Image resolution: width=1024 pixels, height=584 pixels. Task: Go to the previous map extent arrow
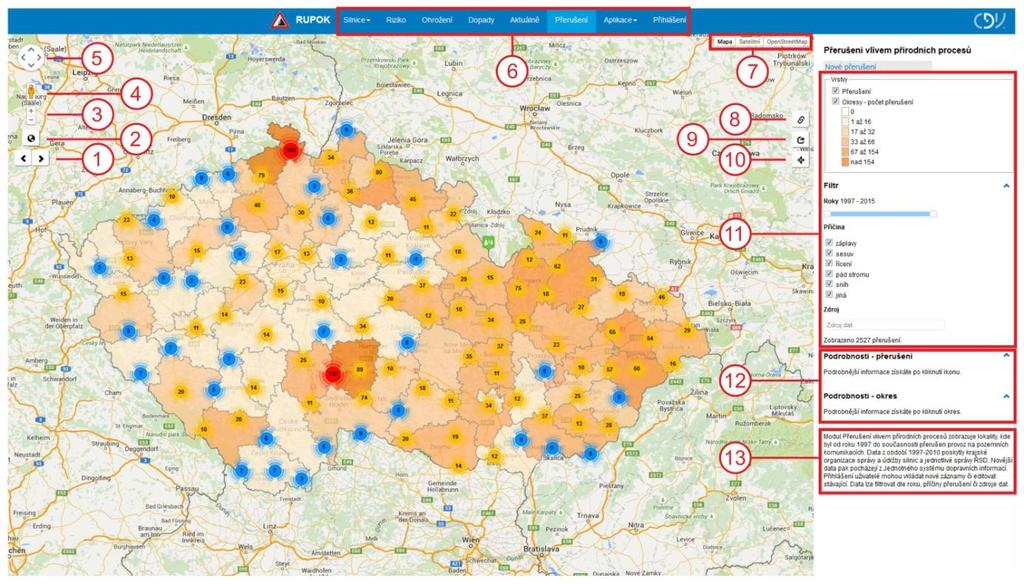(x=24, y=158)
